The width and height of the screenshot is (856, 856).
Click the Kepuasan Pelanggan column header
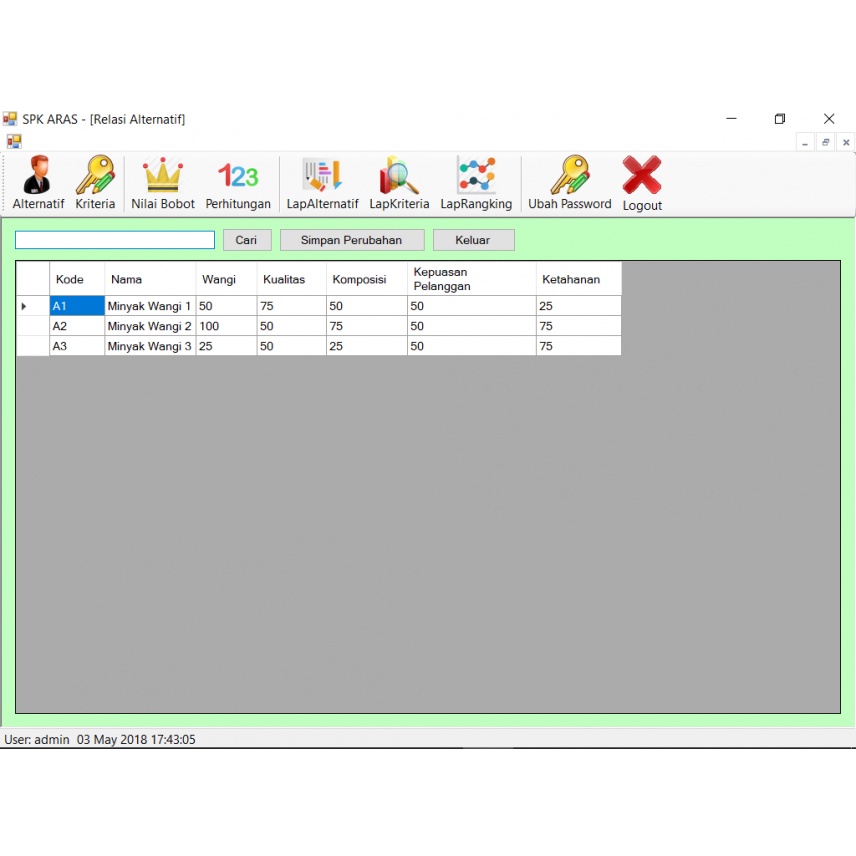[x=472, y=279]
